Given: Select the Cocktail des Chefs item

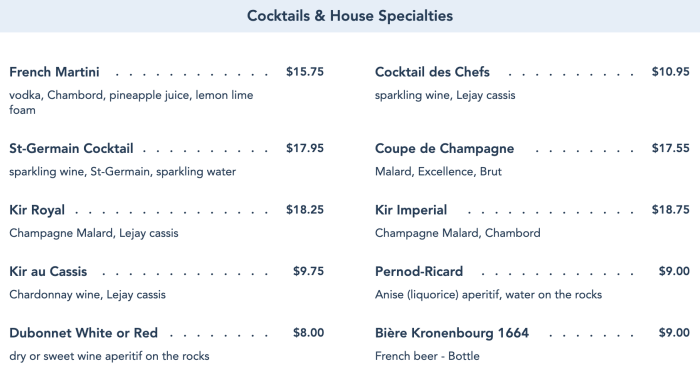Looking at the screenshot, I should pos(432,72).
